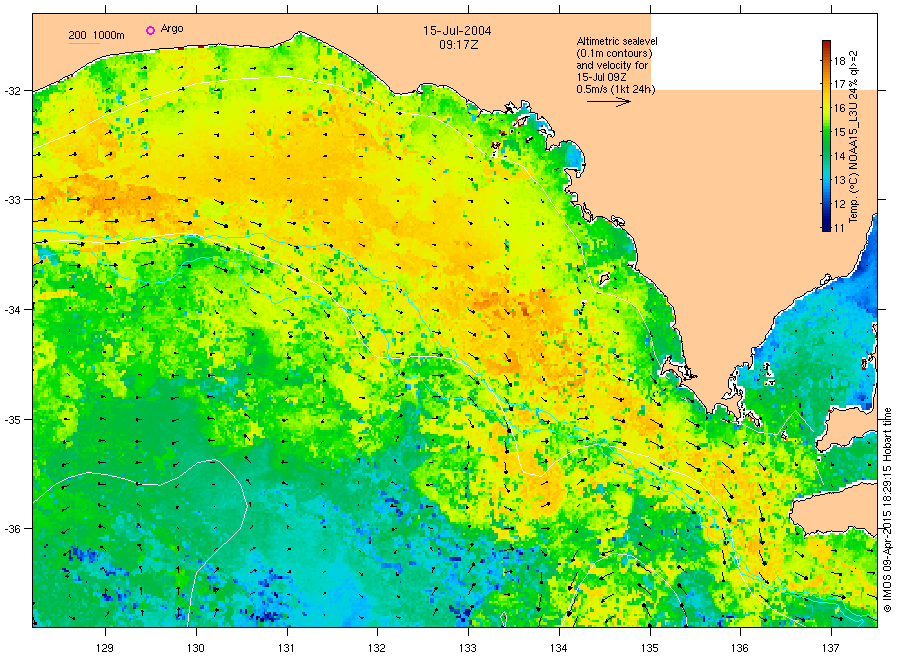Click the '0.5m/s (1kt 24h)' text
The width and height of the screenshot is (900, 660).
(615, 90)
